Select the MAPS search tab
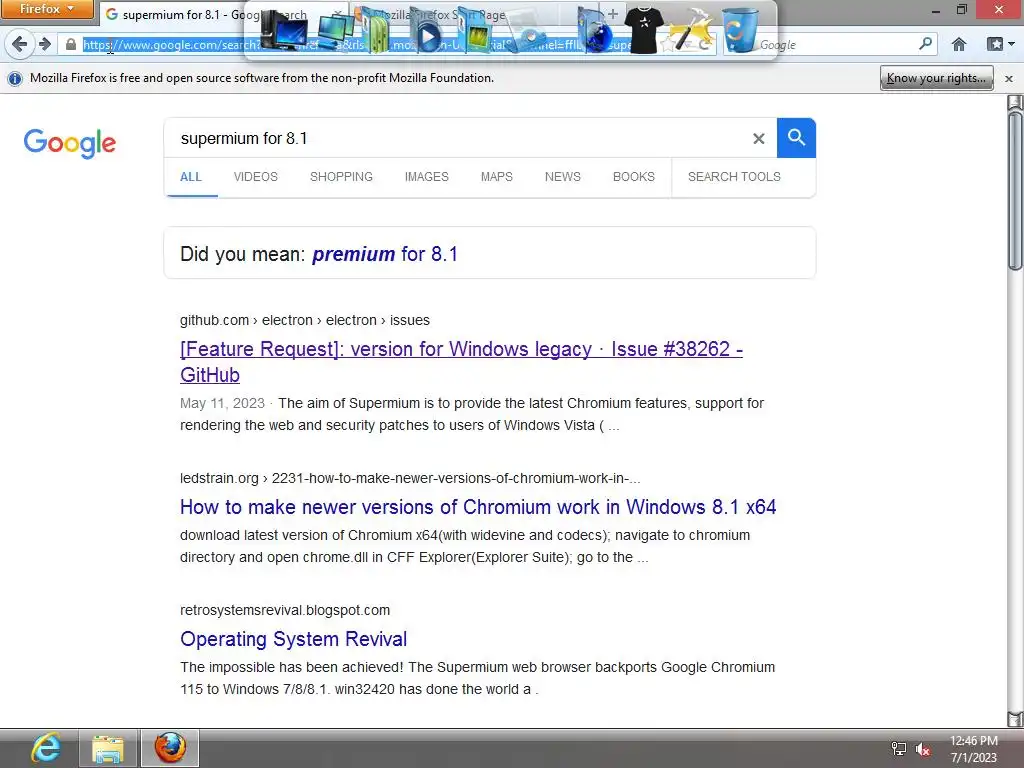The height and width of the screenshot is (768, 1024). coord(496,177)
